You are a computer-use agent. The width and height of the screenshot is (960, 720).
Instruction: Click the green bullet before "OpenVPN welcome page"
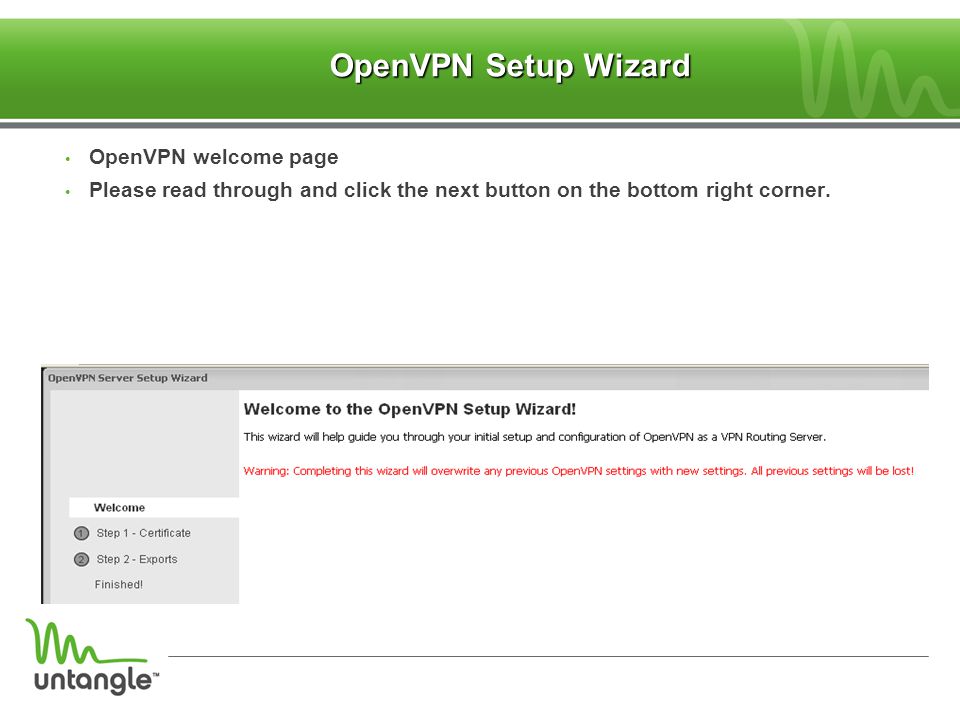[x=68, y=159]
